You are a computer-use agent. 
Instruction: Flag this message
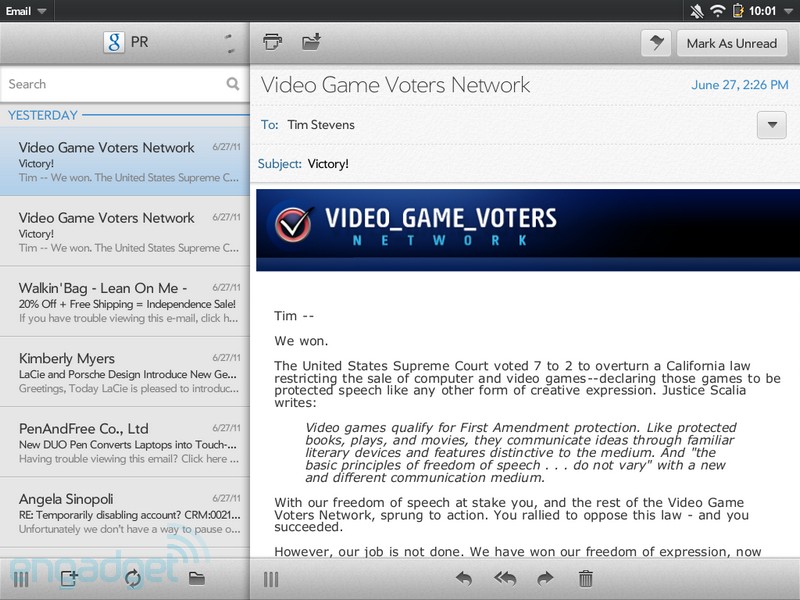656,43
